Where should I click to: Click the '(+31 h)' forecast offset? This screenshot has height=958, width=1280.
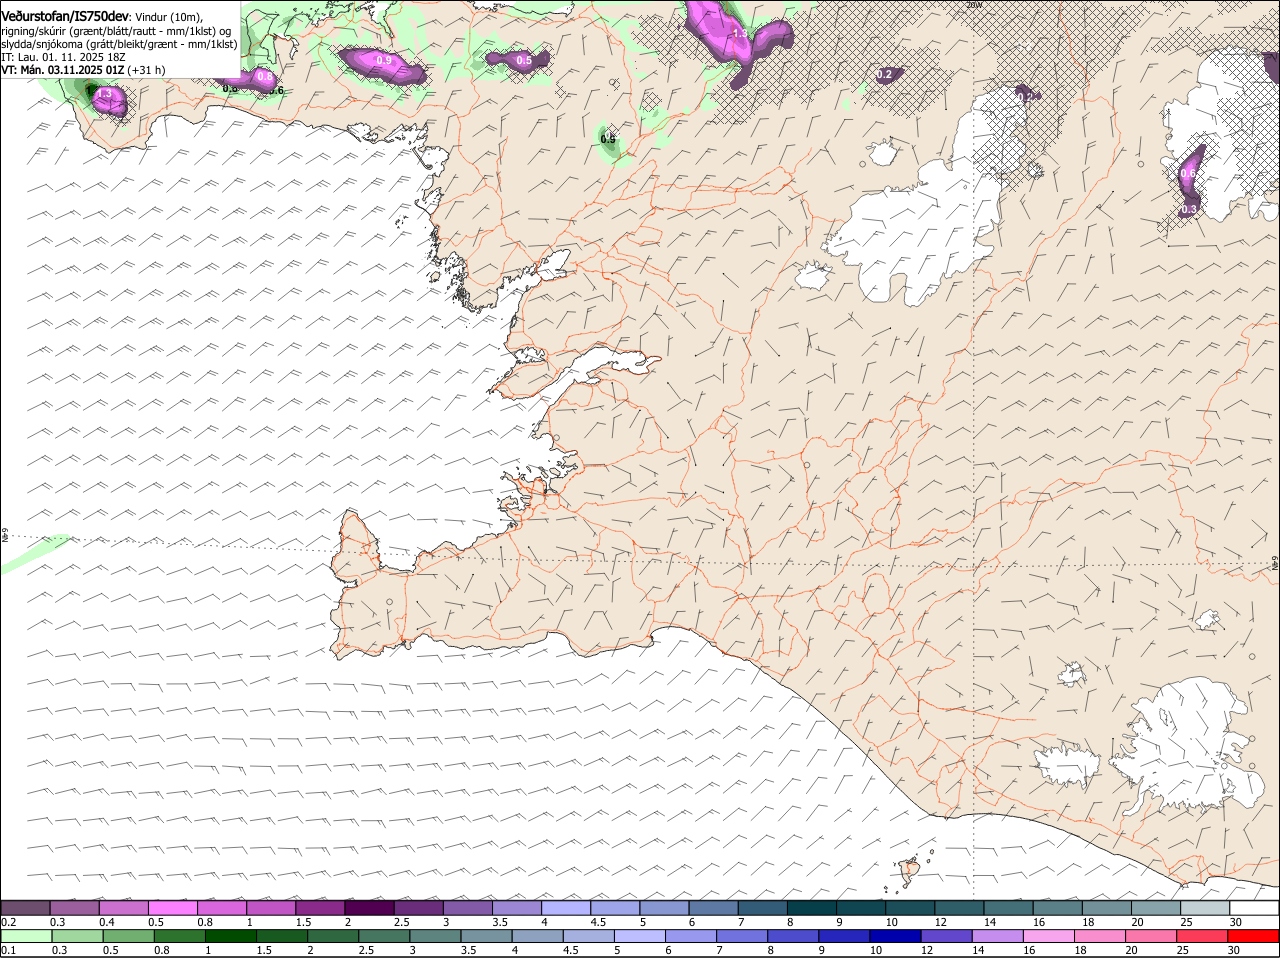point(147,70)
